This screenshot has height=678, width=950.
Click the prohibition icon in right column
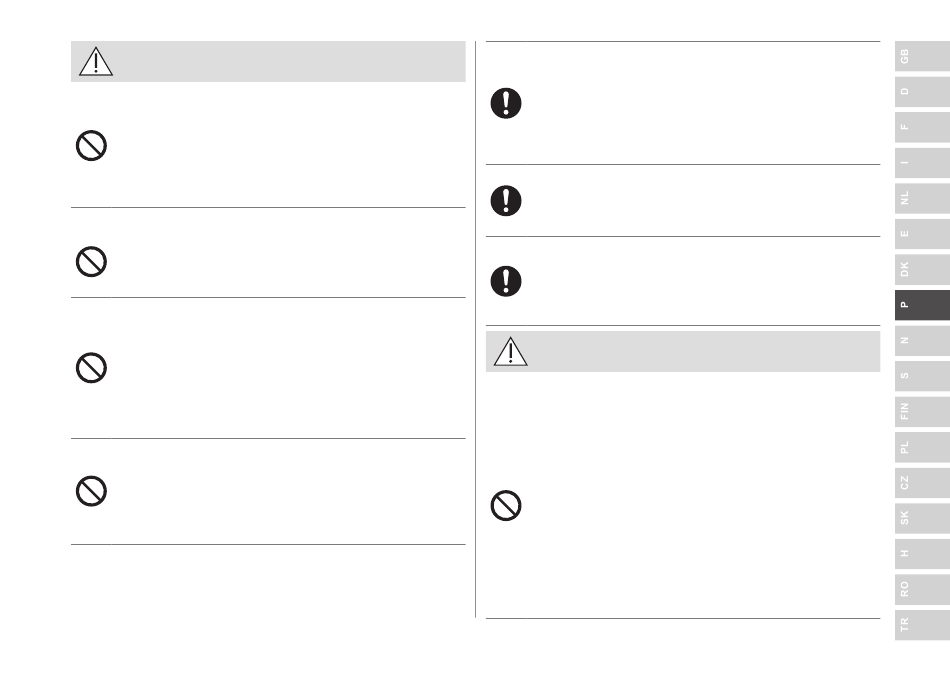(x=506, y=505)
